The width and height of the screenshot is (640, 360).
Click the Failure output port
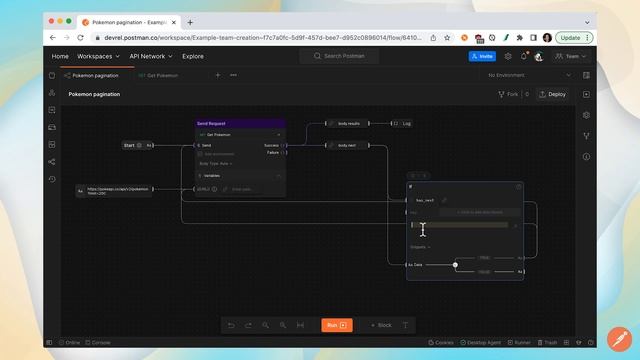[284, 153]
